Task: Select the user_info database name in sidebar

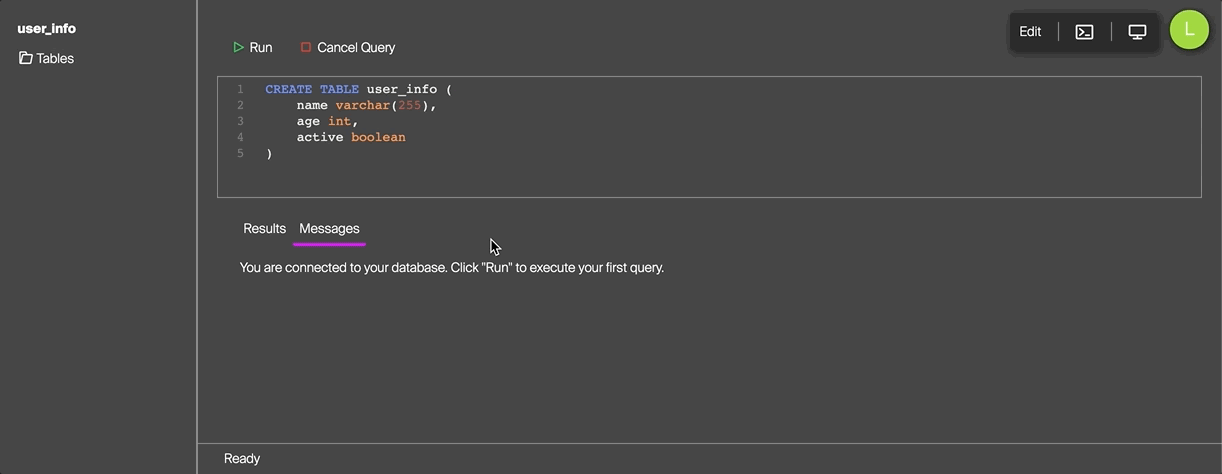Action: click(46, 29)
